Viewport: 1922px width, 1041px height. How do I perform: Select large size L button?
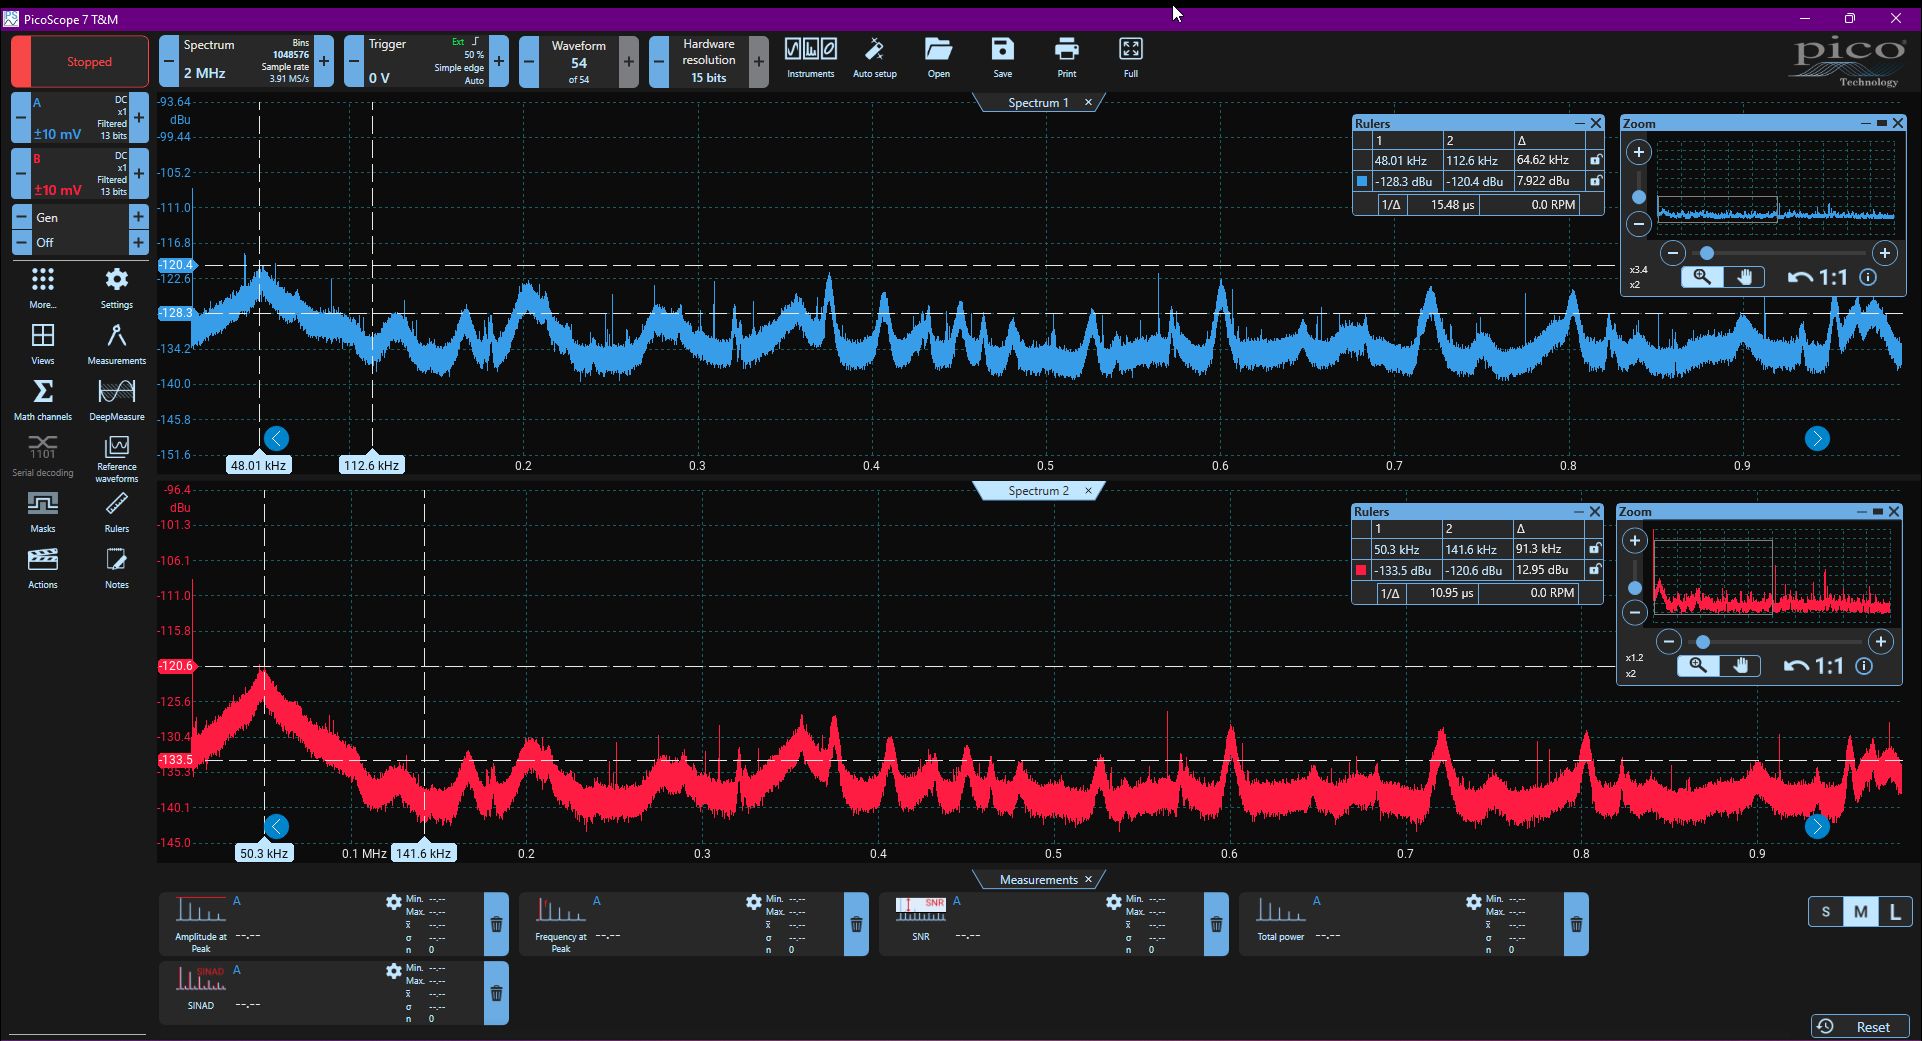(1895, 911)
